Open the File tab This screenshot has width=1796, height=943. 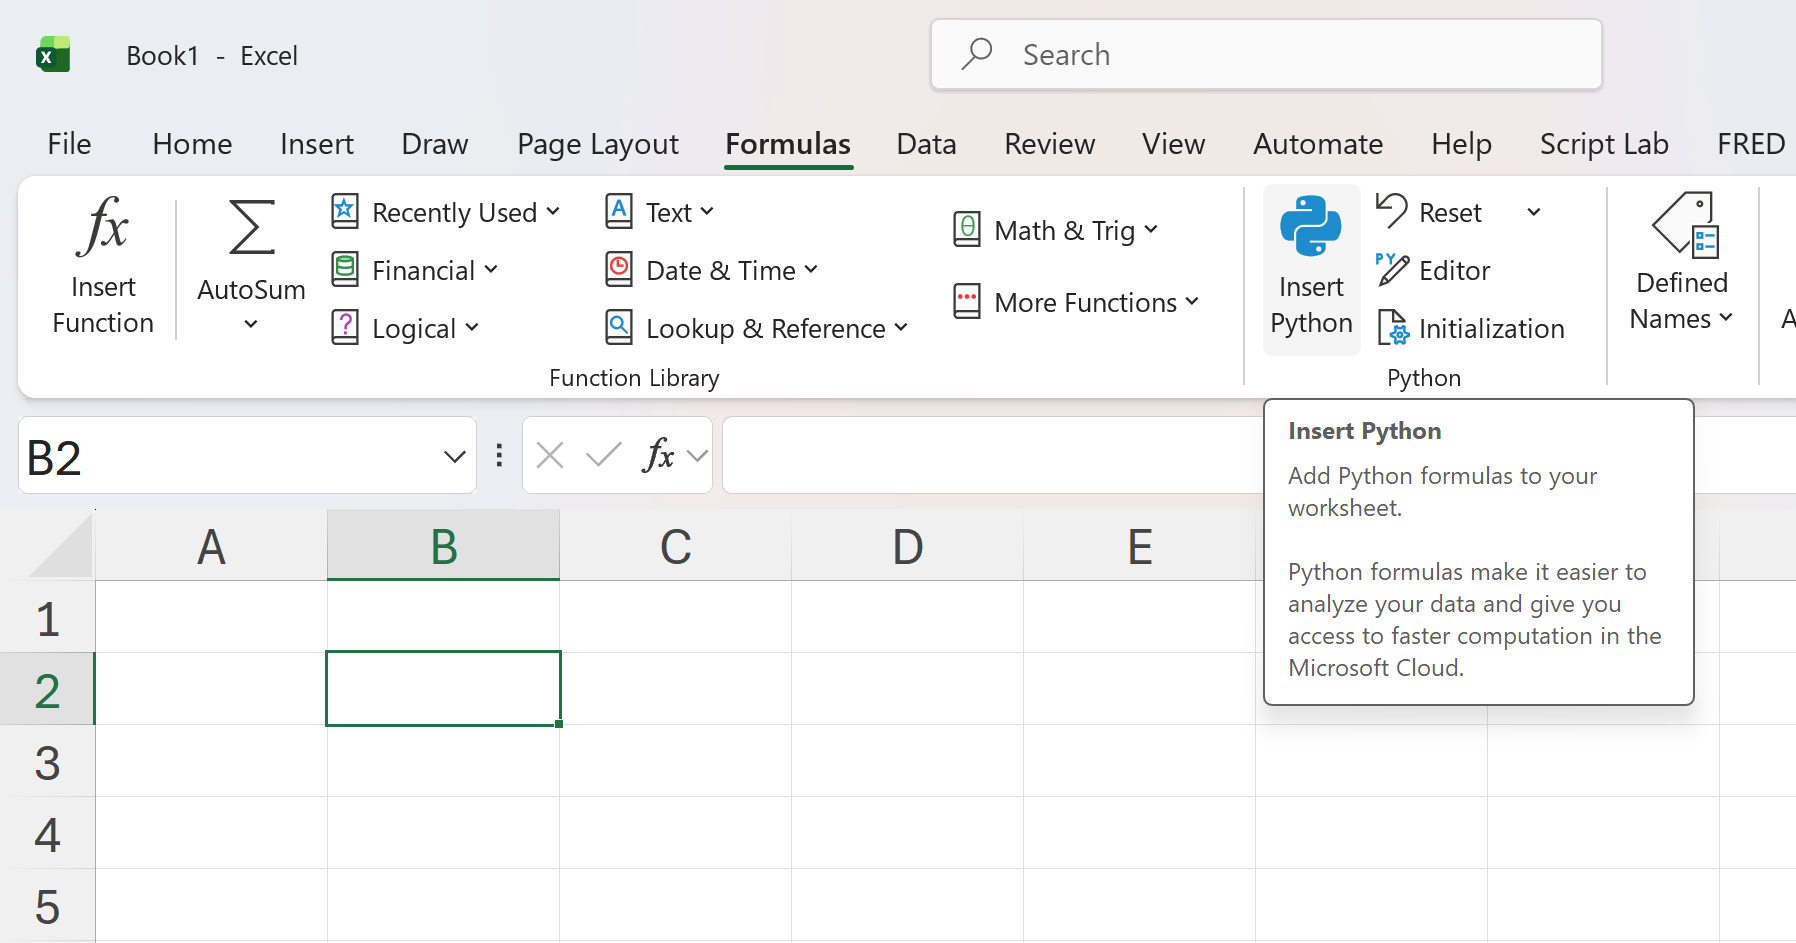[69, 144]
